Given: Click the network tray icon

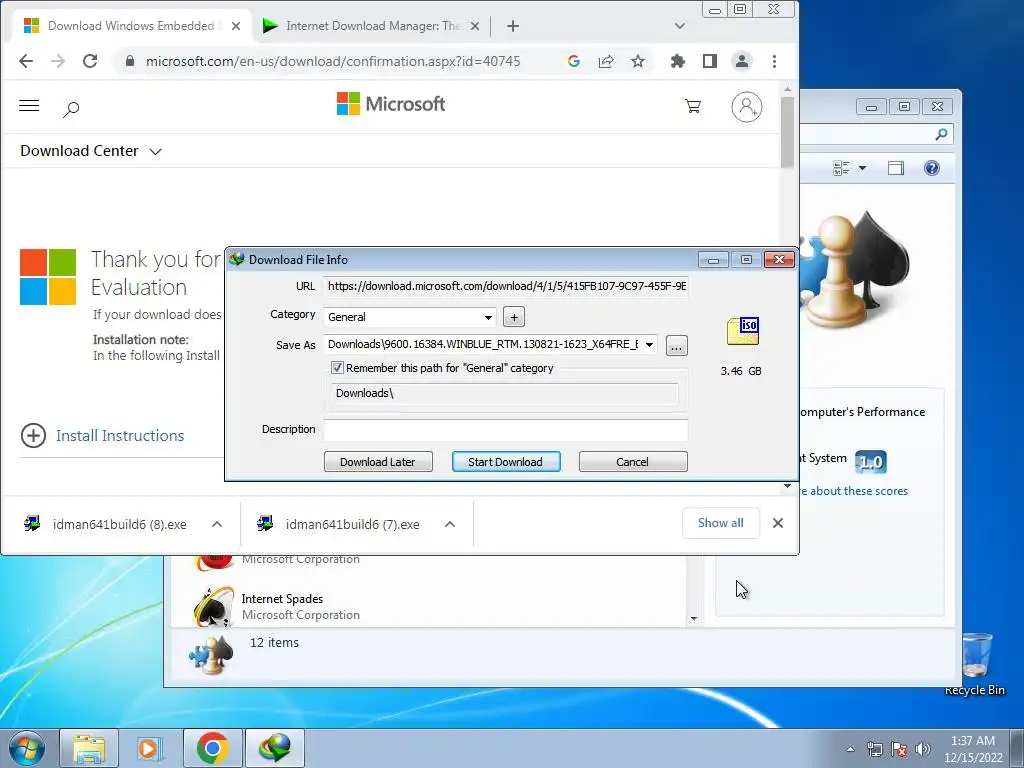Looking at the screenshot, I should (x=874, y=749).
